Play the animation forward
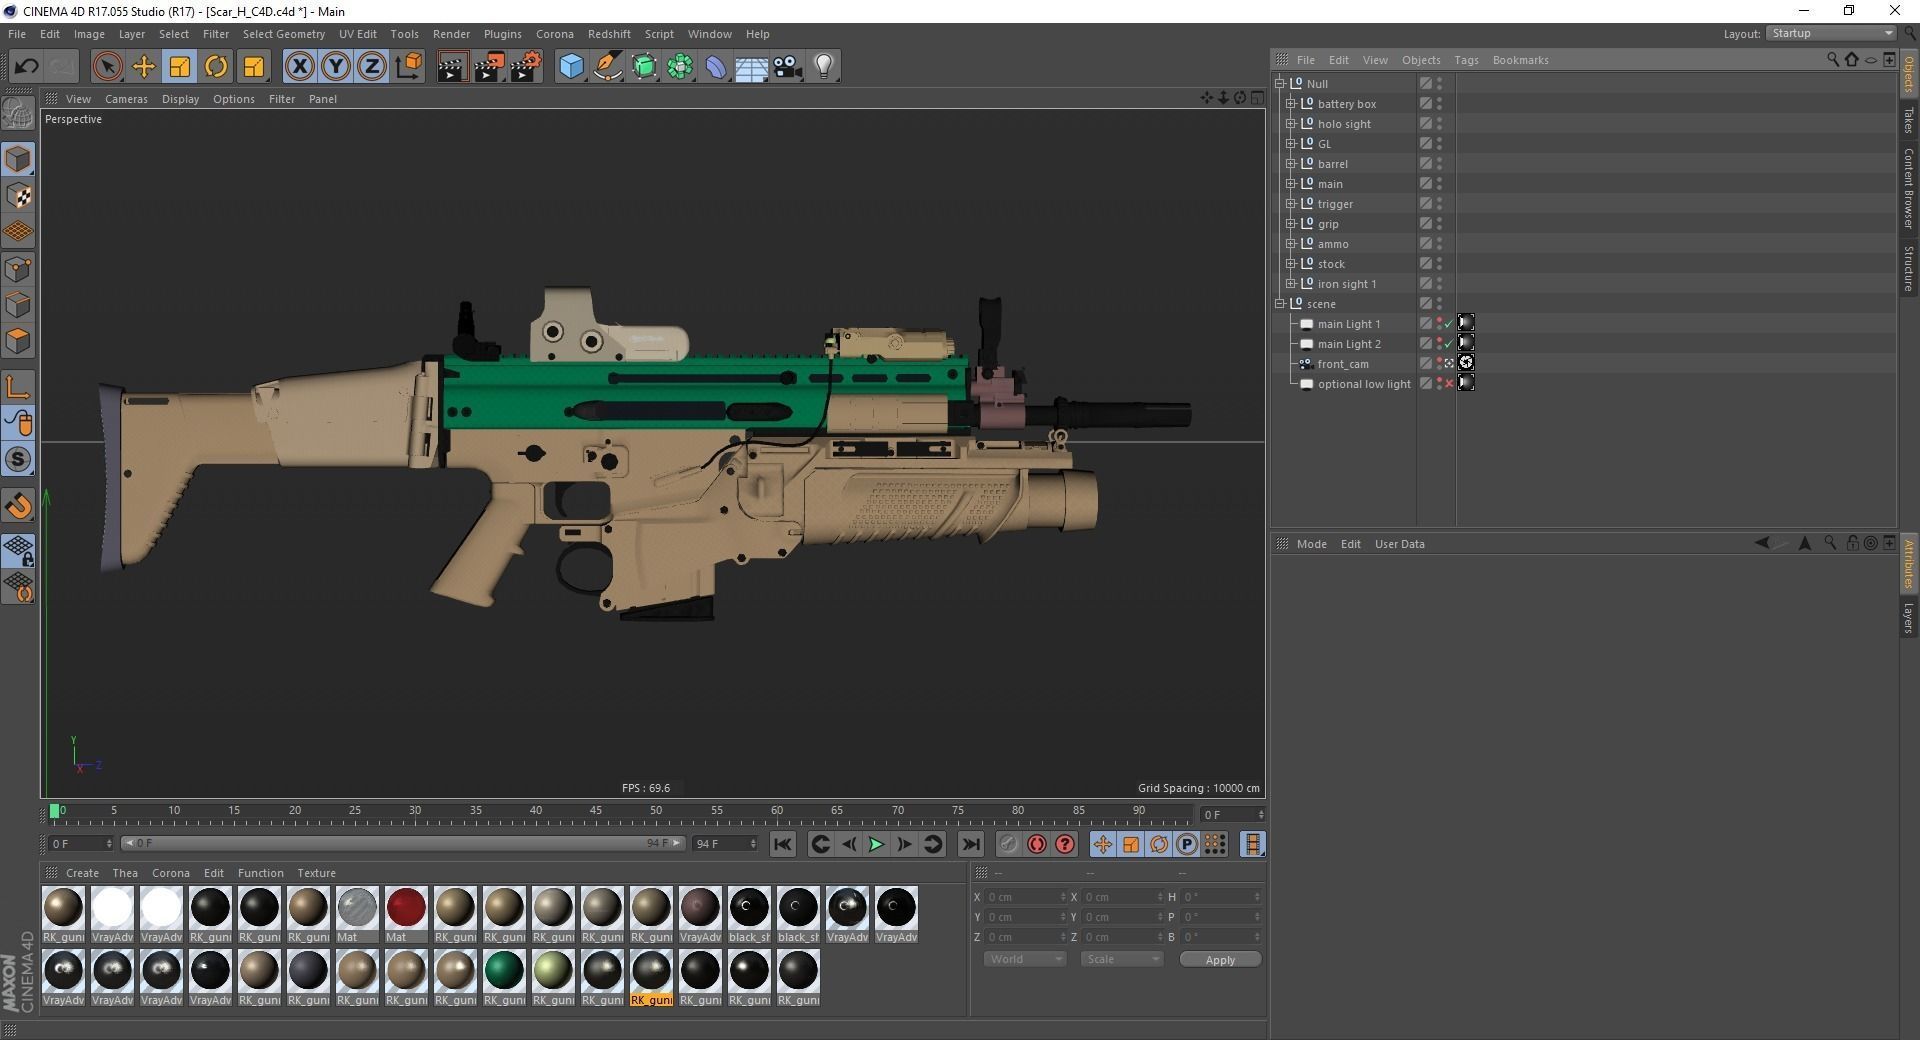Screen dimensions: 1920x1040 click(876, 845)
